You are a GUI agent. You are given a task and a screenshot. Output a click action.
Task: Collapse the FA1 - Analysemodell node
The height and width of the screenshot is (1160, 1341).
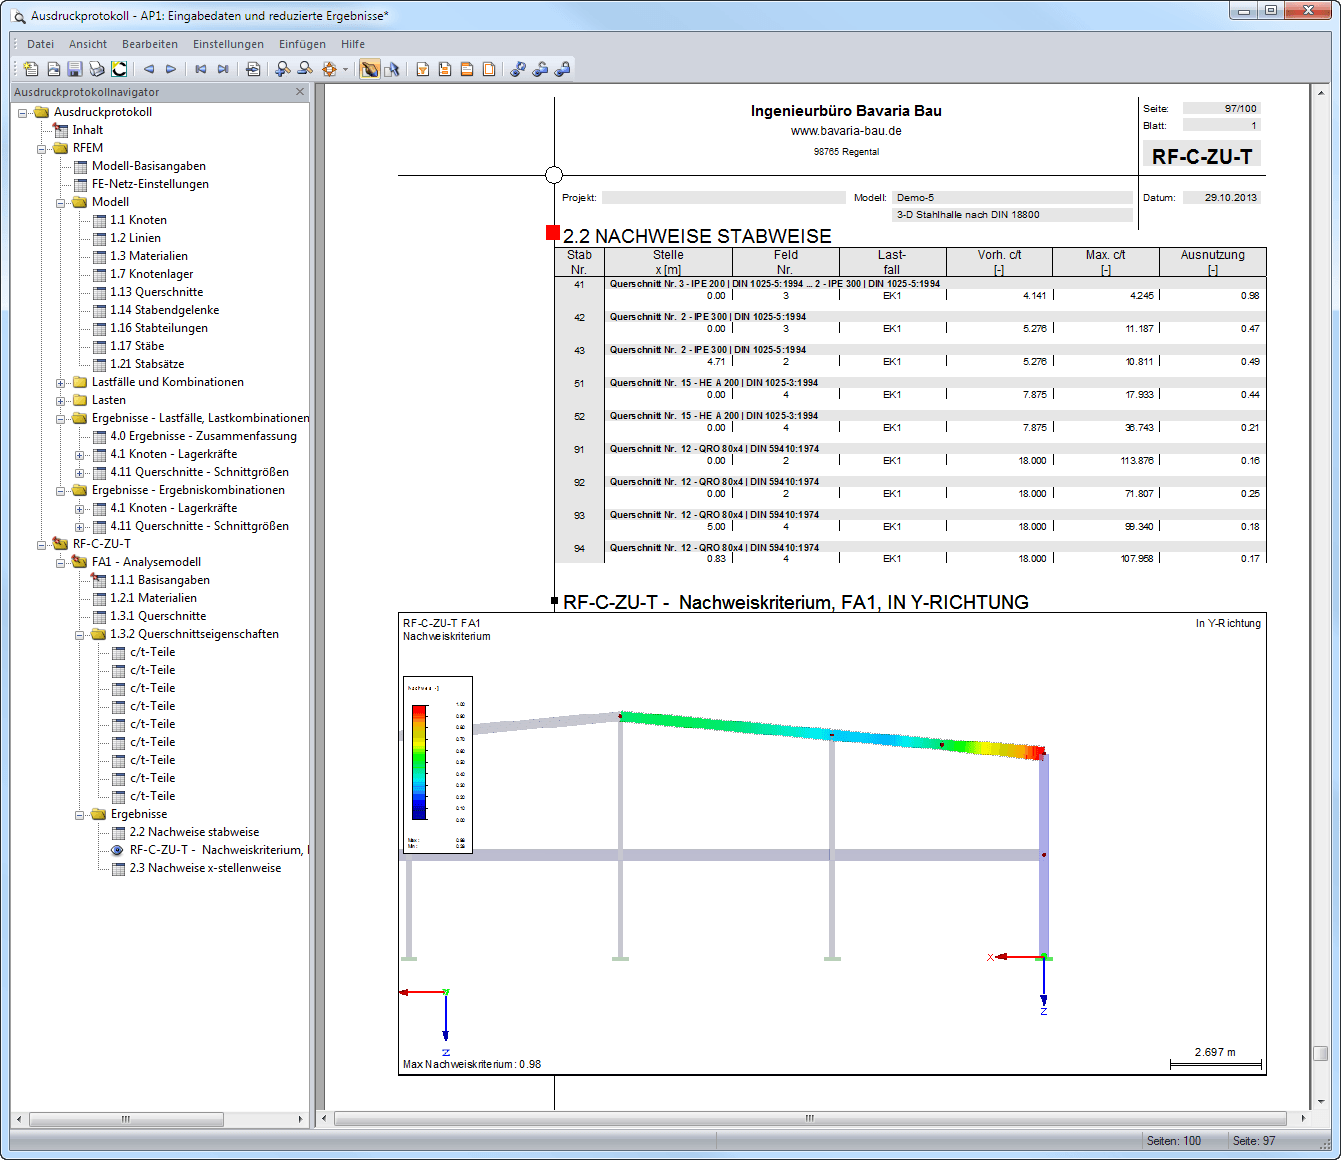61,562
